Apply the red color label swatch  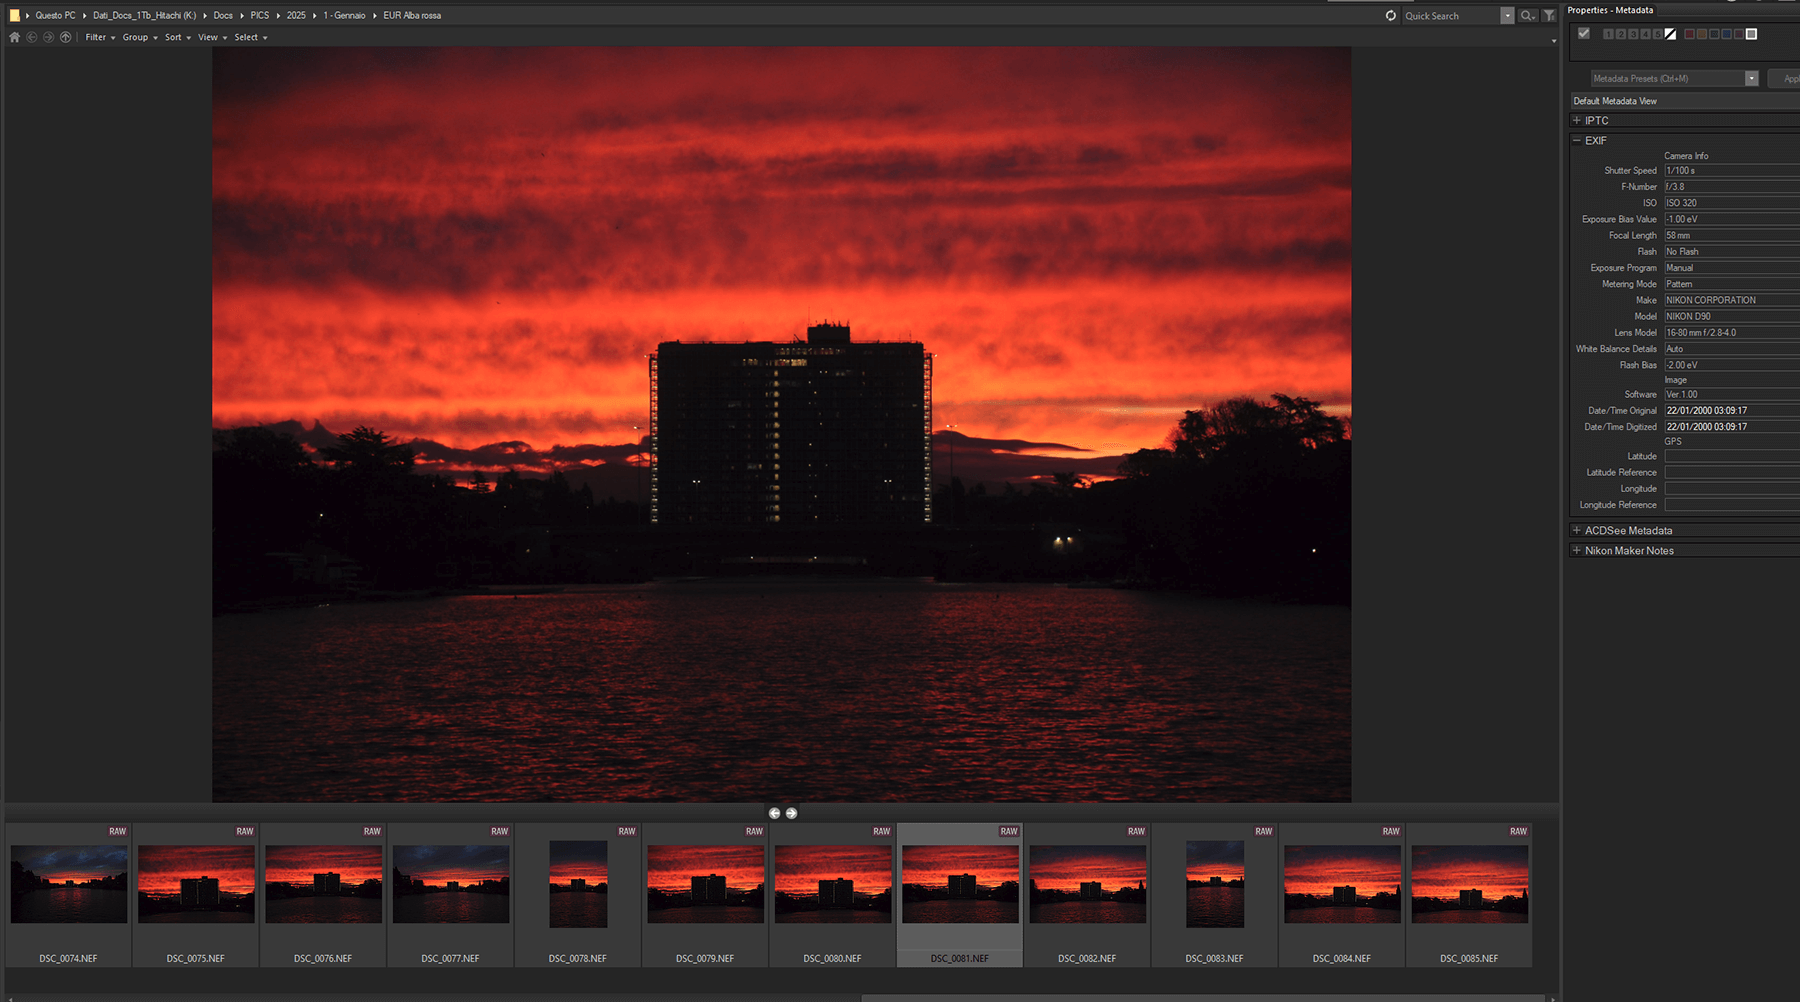pyautogui.click(x=1690, y=34)
